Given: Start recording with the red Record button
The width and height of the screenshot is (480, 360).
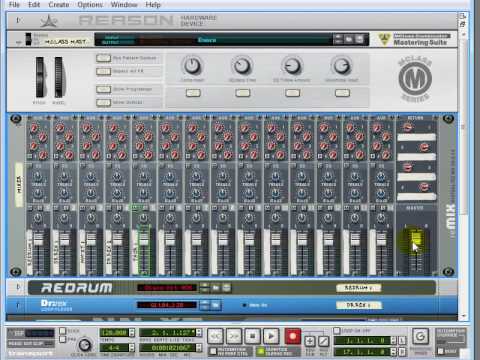Looking at the screenshot, I should pos(293,336).
